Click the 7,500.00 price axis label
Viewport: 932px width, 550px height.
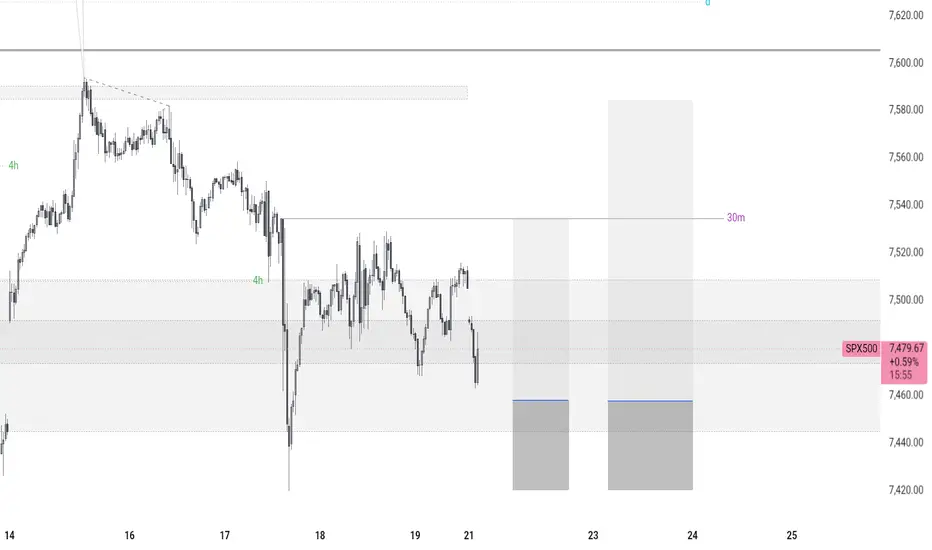point(906,300)
